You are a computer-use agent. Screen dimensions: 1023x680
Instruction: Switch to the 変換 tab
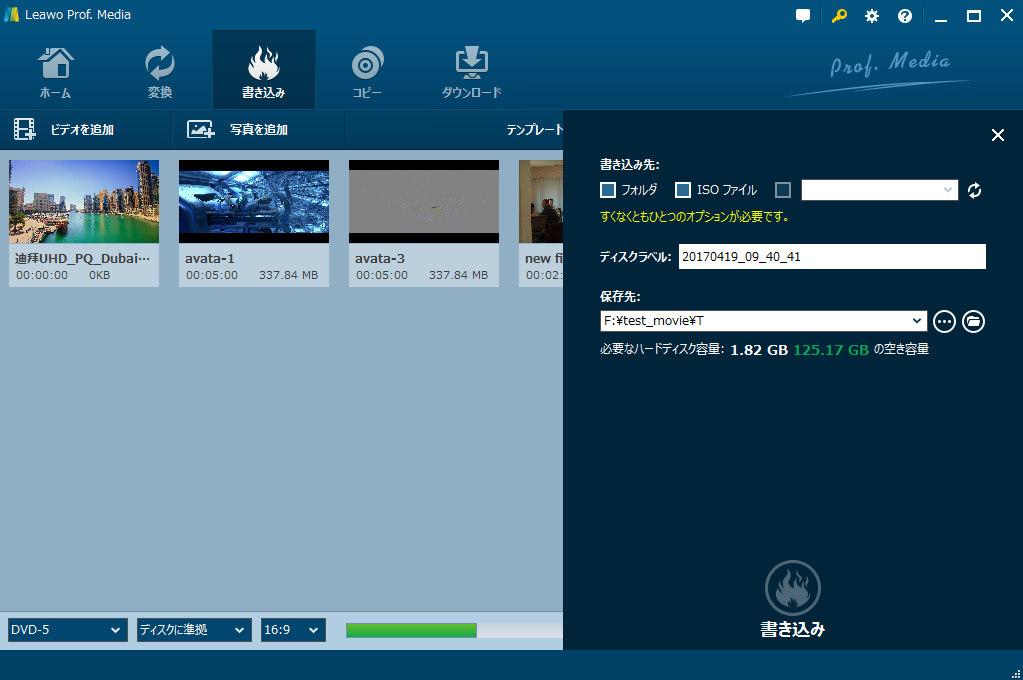(x=160, y=72)
